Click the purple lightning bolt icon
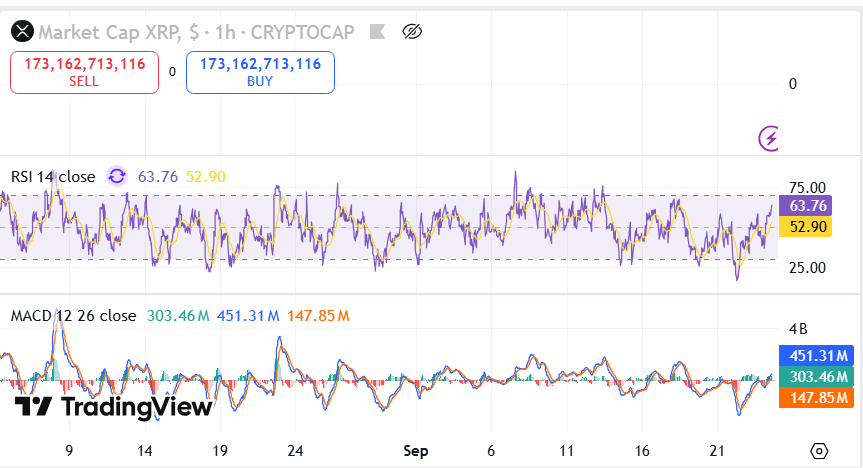Image resolution: width=863 pixels, height=468 pixels. click(x=769, y=138)
